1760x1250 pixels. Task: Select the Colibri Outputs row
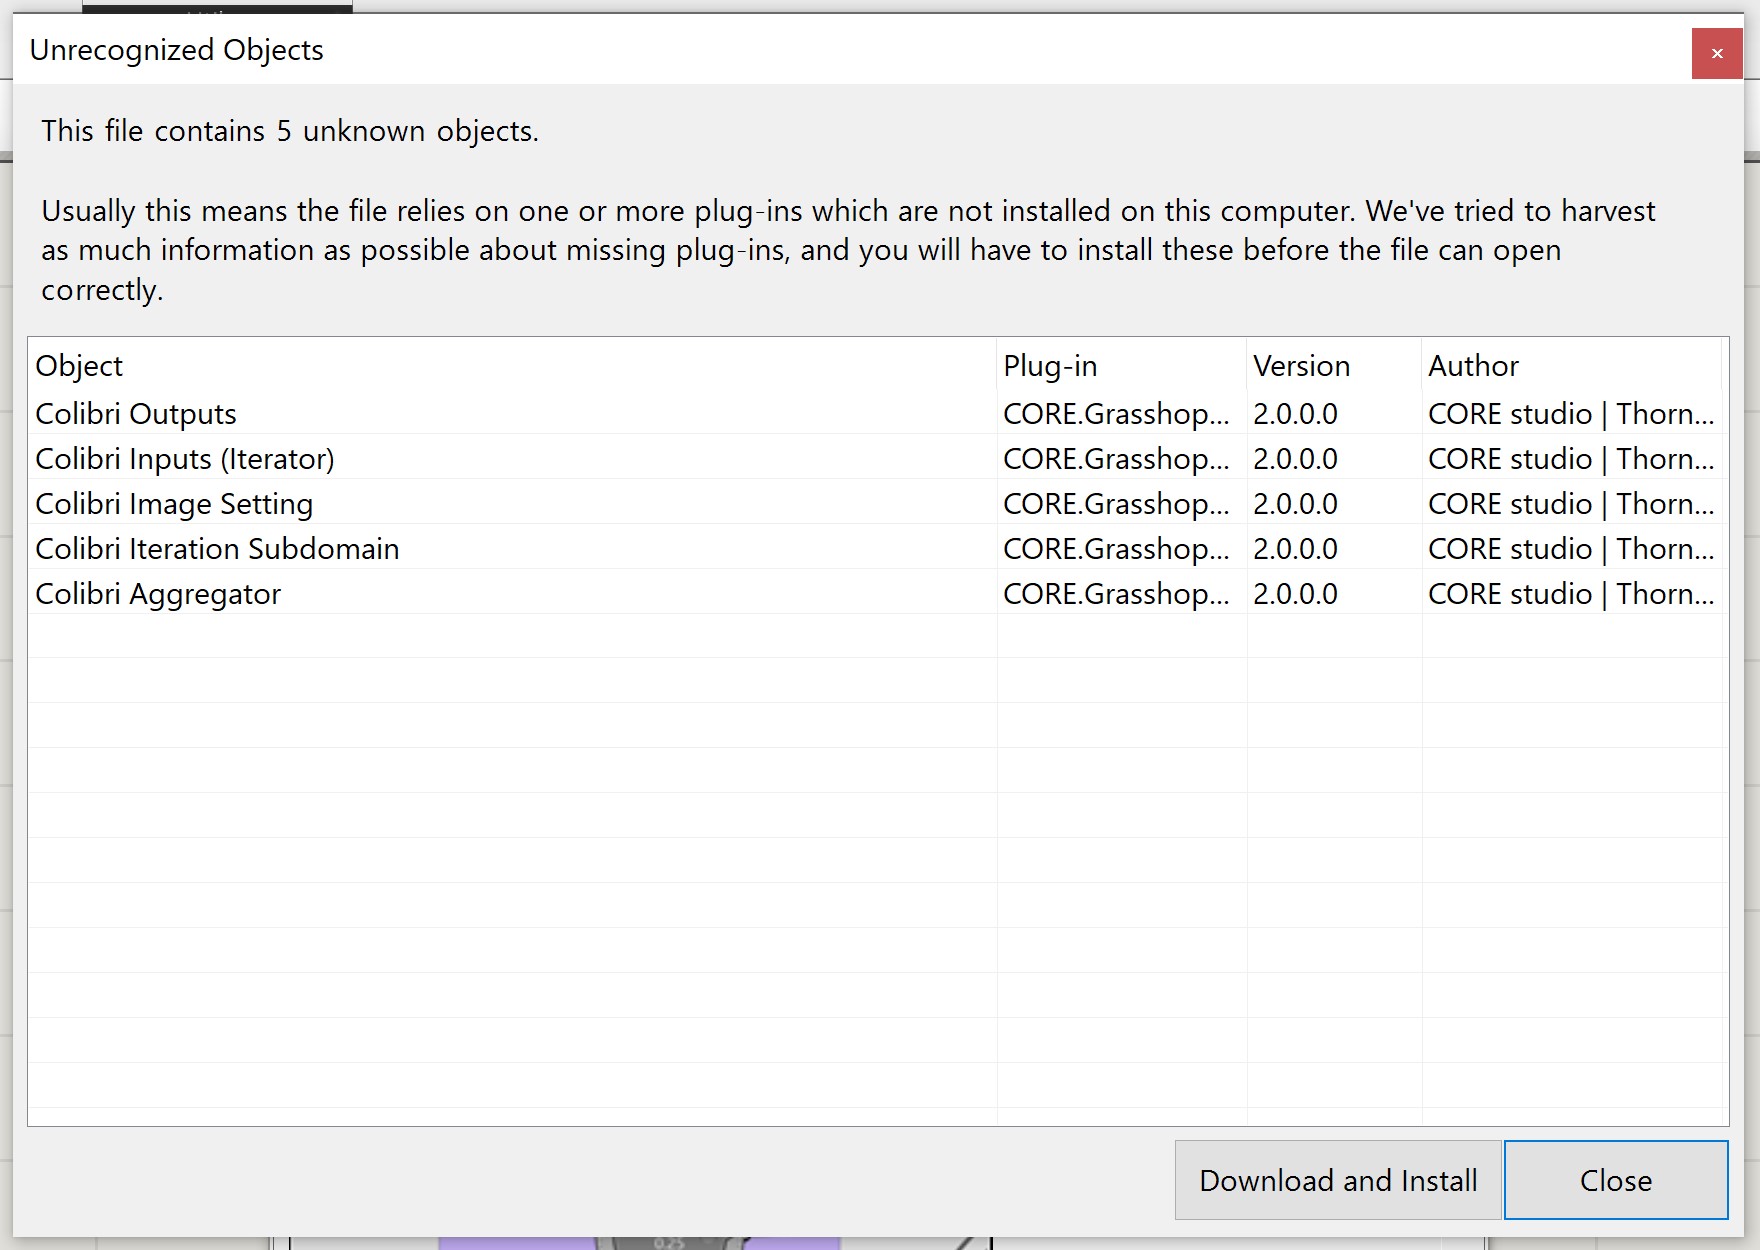coord(135,413)
